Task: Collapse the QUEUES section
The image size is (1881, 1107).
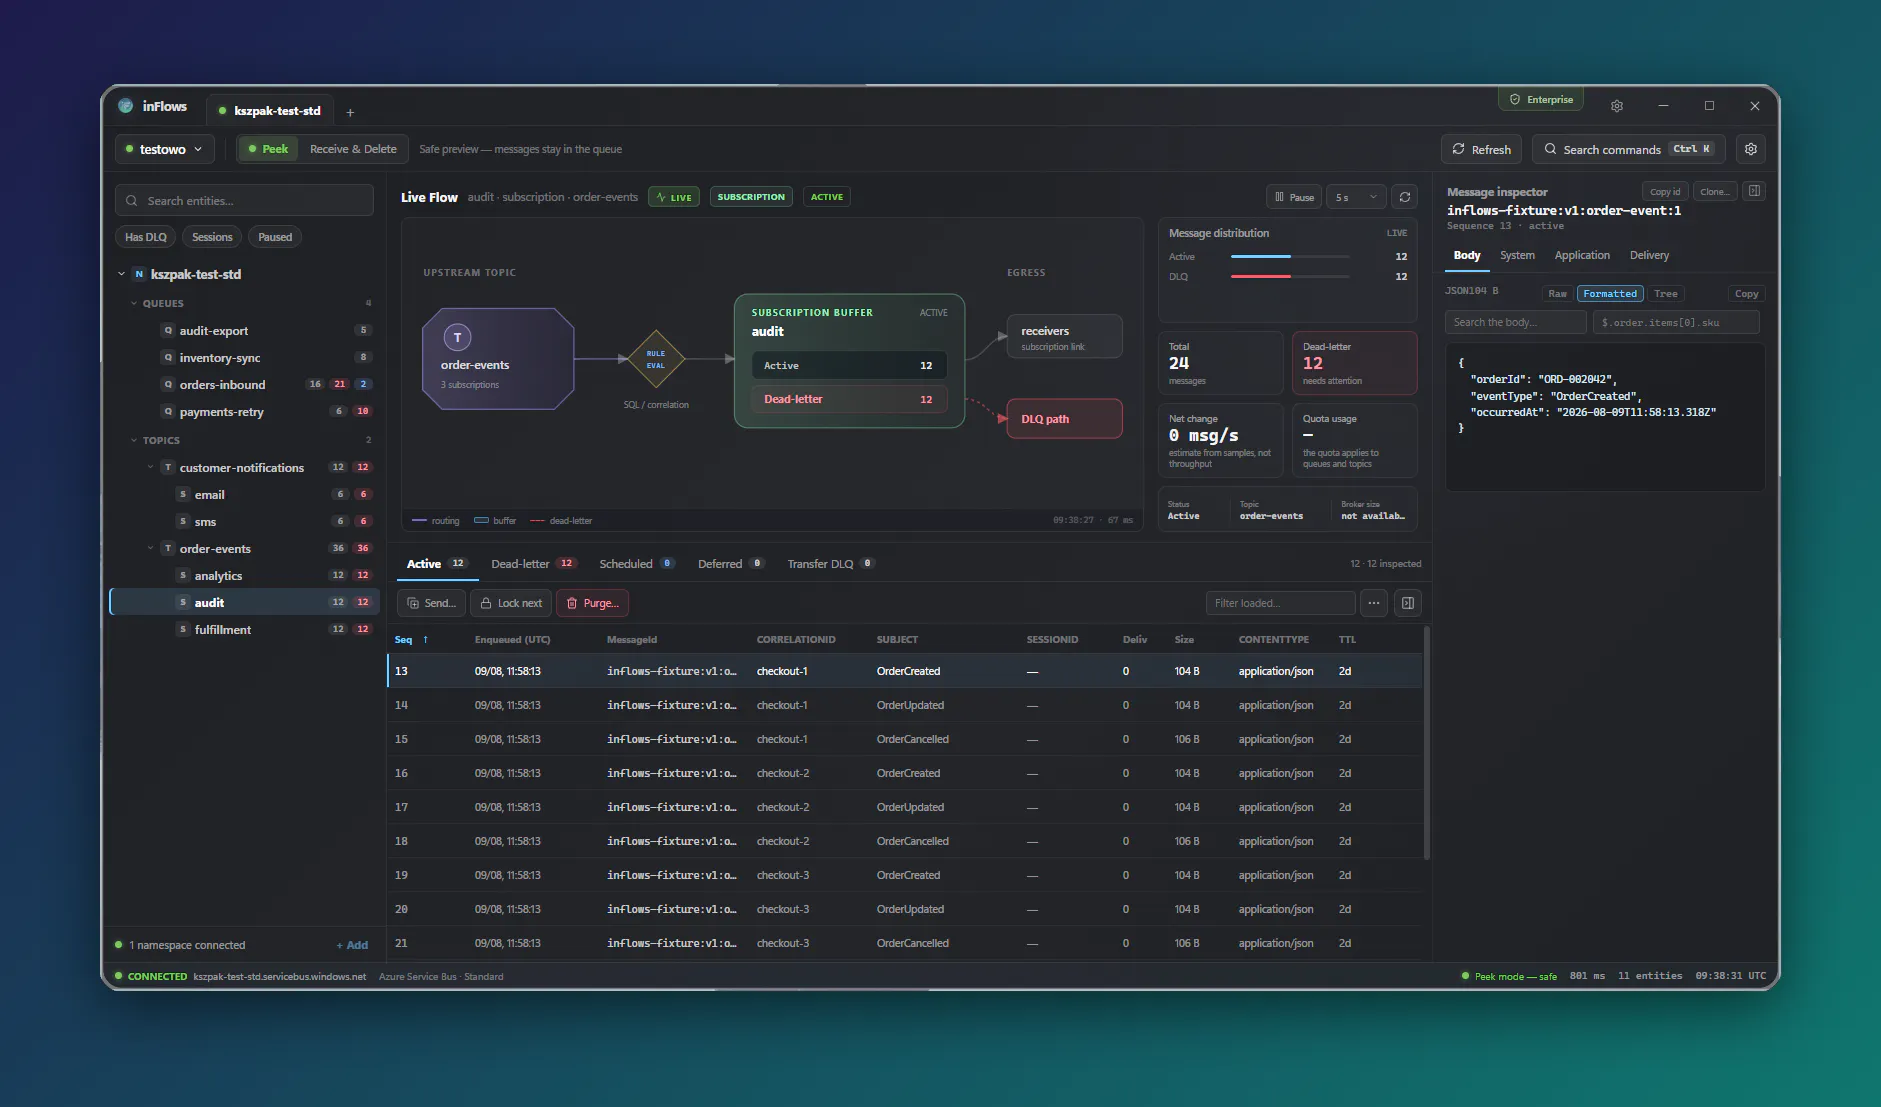Action: pyautogui.click(x=134, y=303)
